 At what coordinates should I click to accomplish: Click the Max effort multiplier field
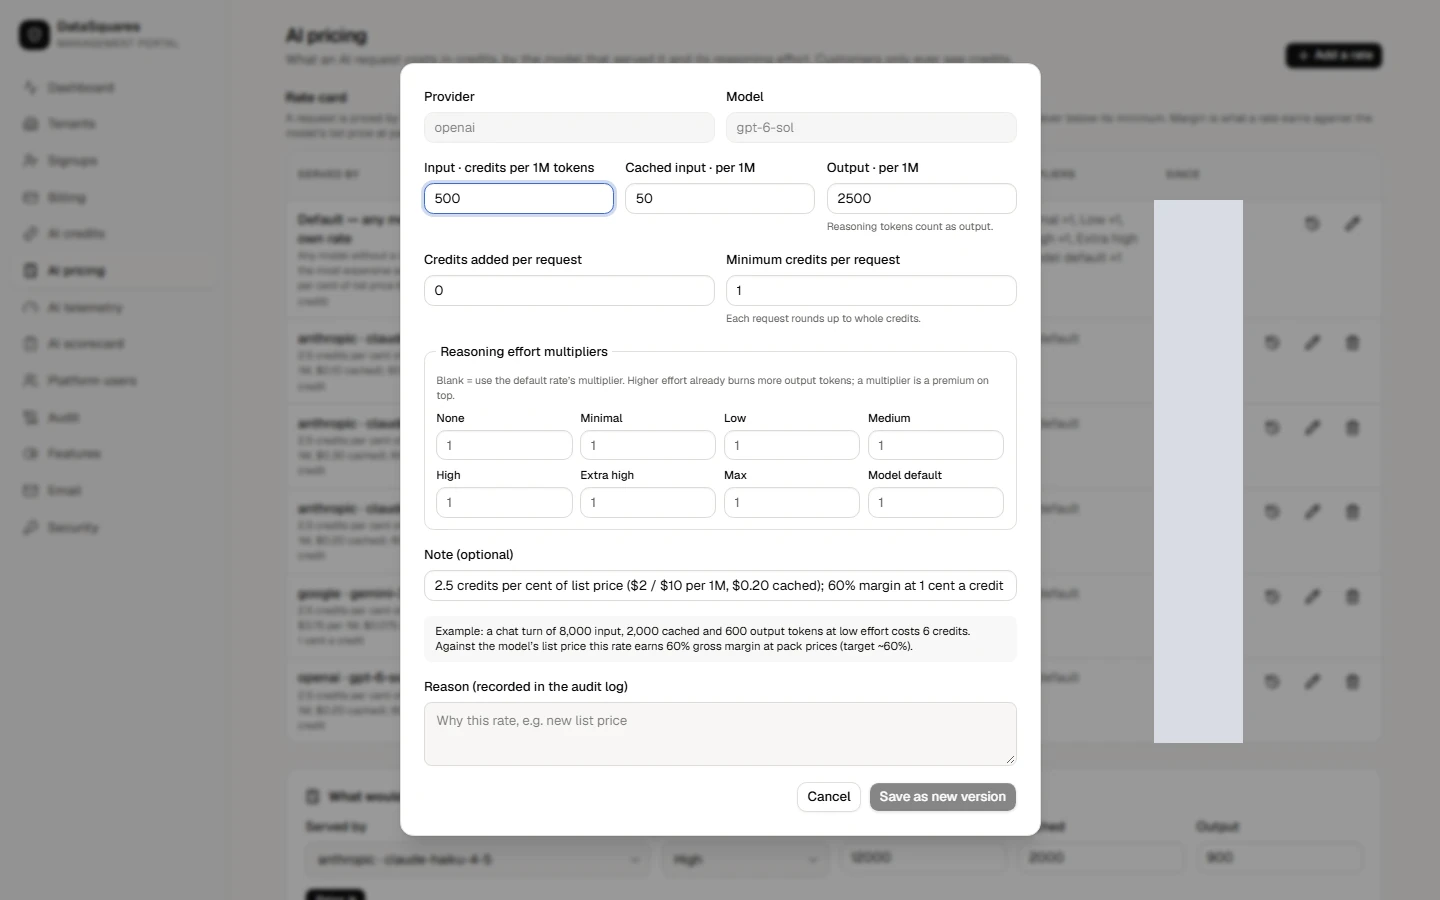[792, 502]
